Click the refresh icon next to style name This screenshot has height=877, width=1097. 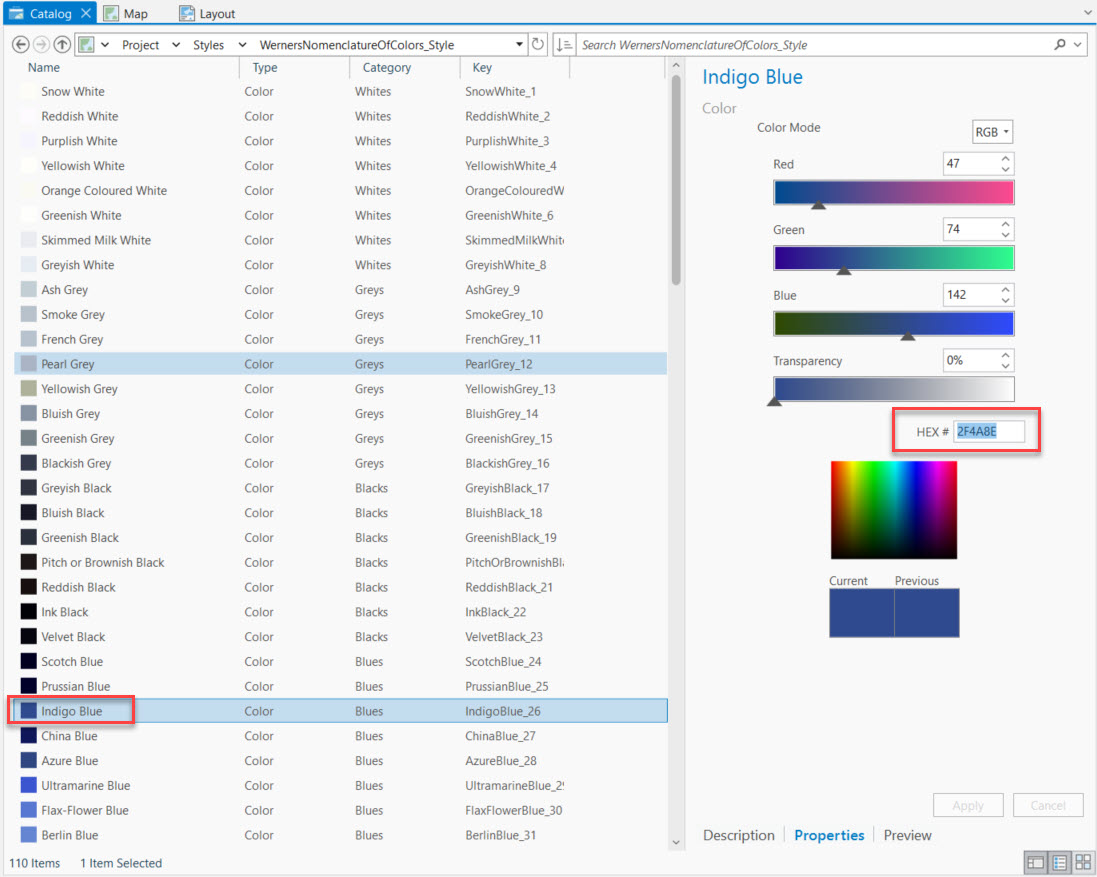coord(538,44)
